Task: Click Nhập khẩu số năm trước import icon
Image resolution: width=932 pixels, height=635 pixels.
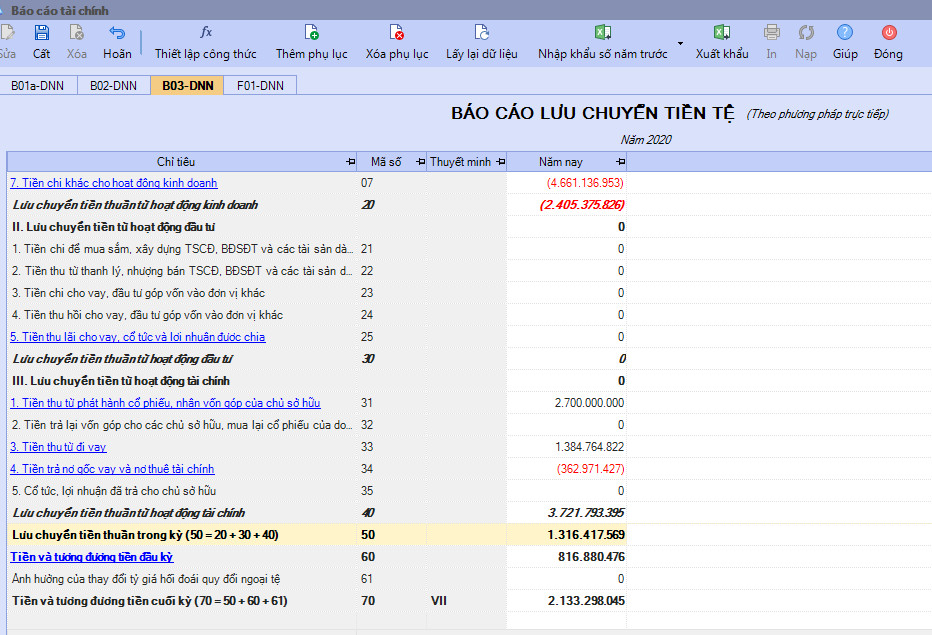Action: 603,33
